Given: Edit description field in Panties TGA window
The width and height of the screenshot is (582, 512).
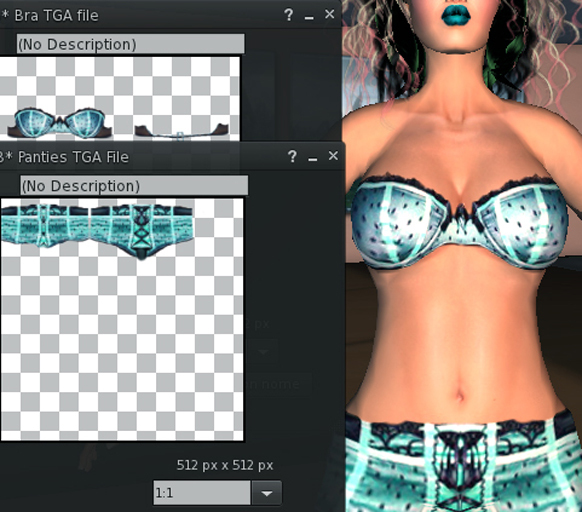Looking at the screenshot, I should point(134,185).
